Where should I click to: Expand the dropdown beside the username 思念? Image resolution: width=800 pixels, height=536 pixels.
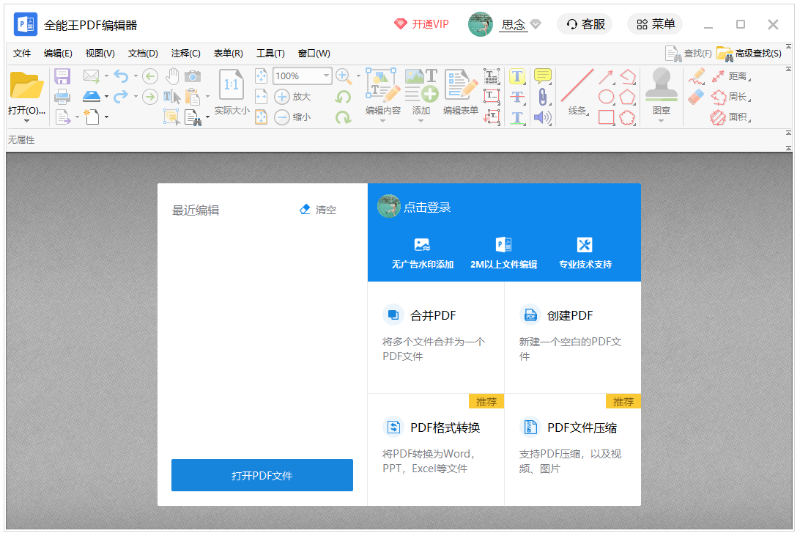coord(536,24)
